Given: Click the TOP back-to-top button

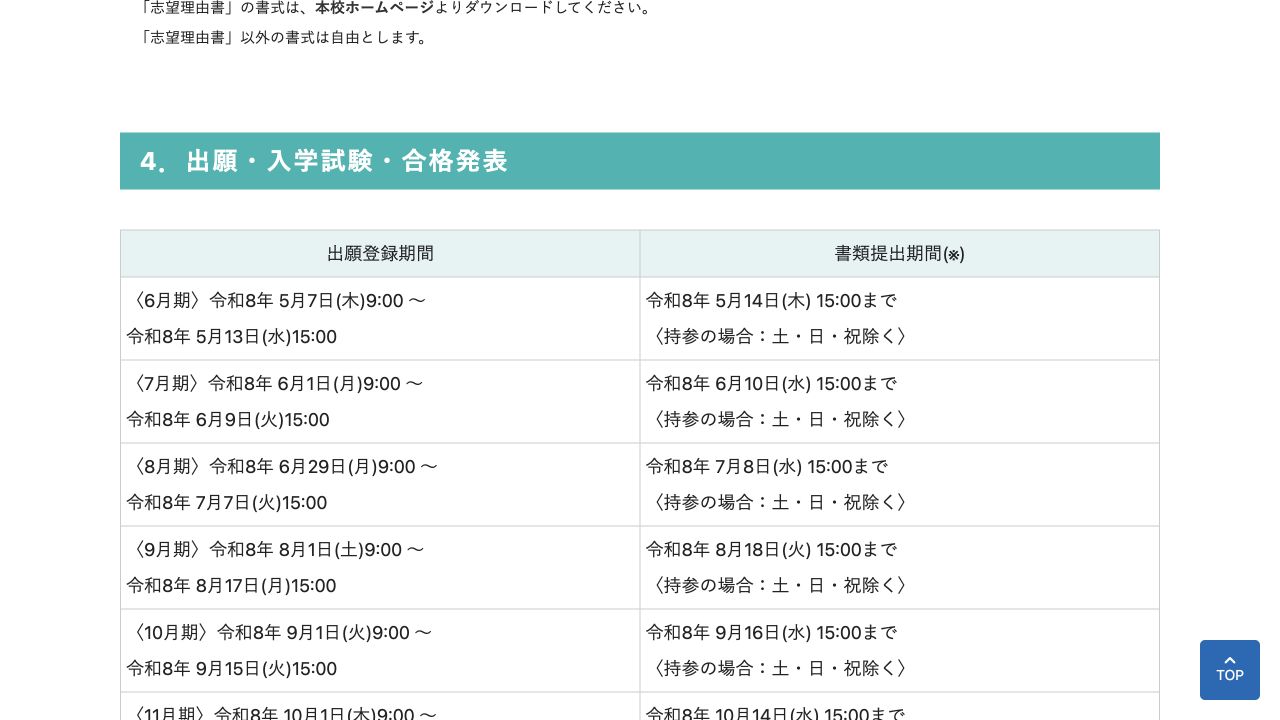Looking at the screenshot, I should pos(1229,670).
